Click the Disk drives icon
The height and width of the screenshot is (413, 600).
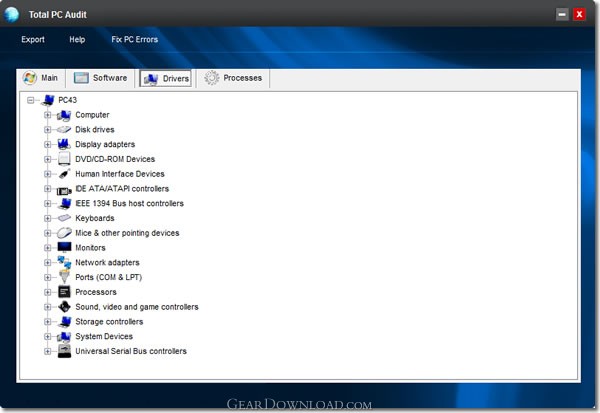click(x=64, y=130)
